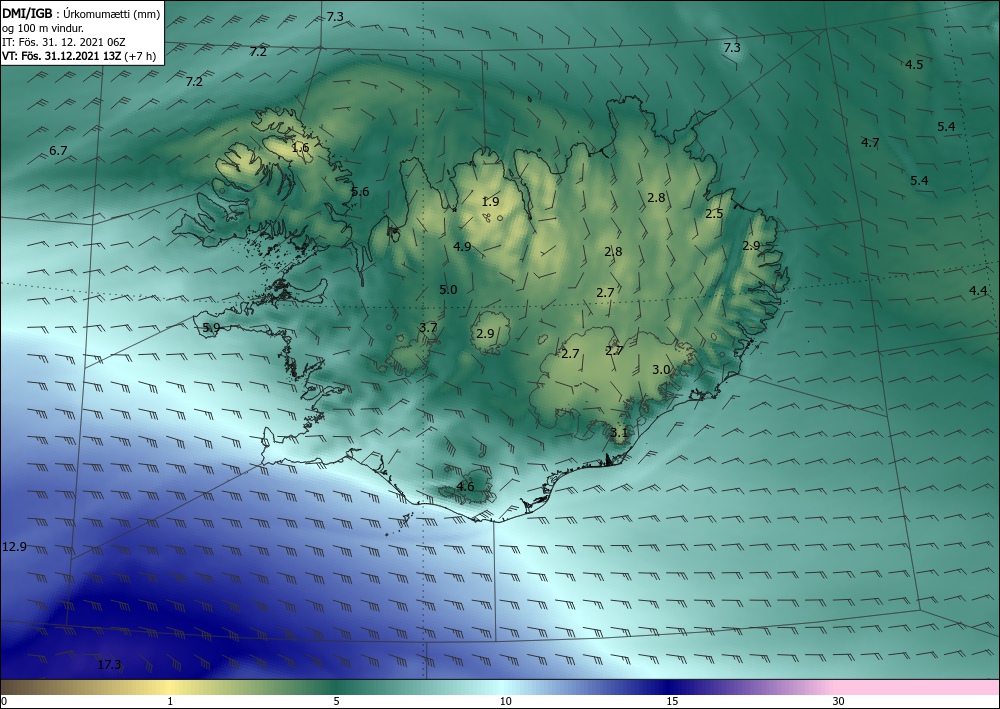1000x709 pixels.
Task: Click the 4.7 value off the northeast coast
Action: 871,143
